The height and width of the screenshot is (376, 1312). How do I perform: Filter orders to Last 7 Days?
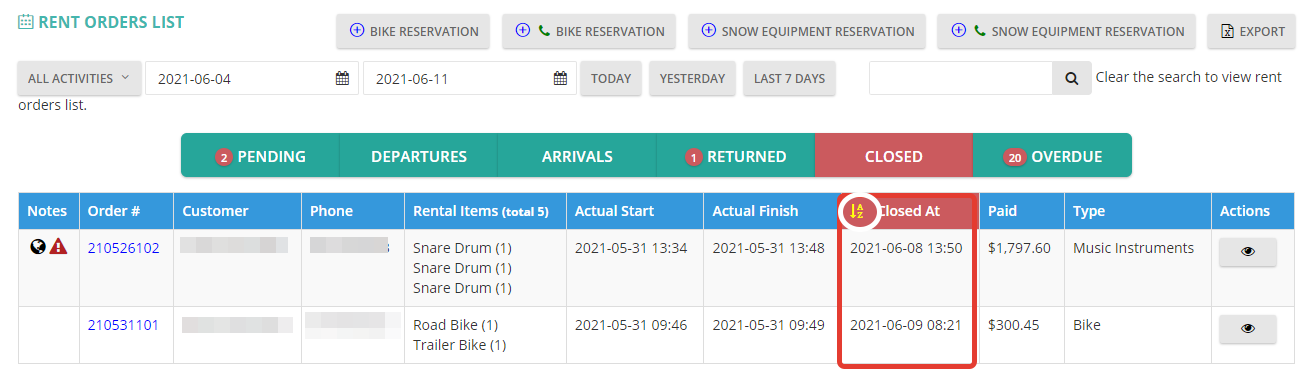pyautogui.click(x=789, y=78)
